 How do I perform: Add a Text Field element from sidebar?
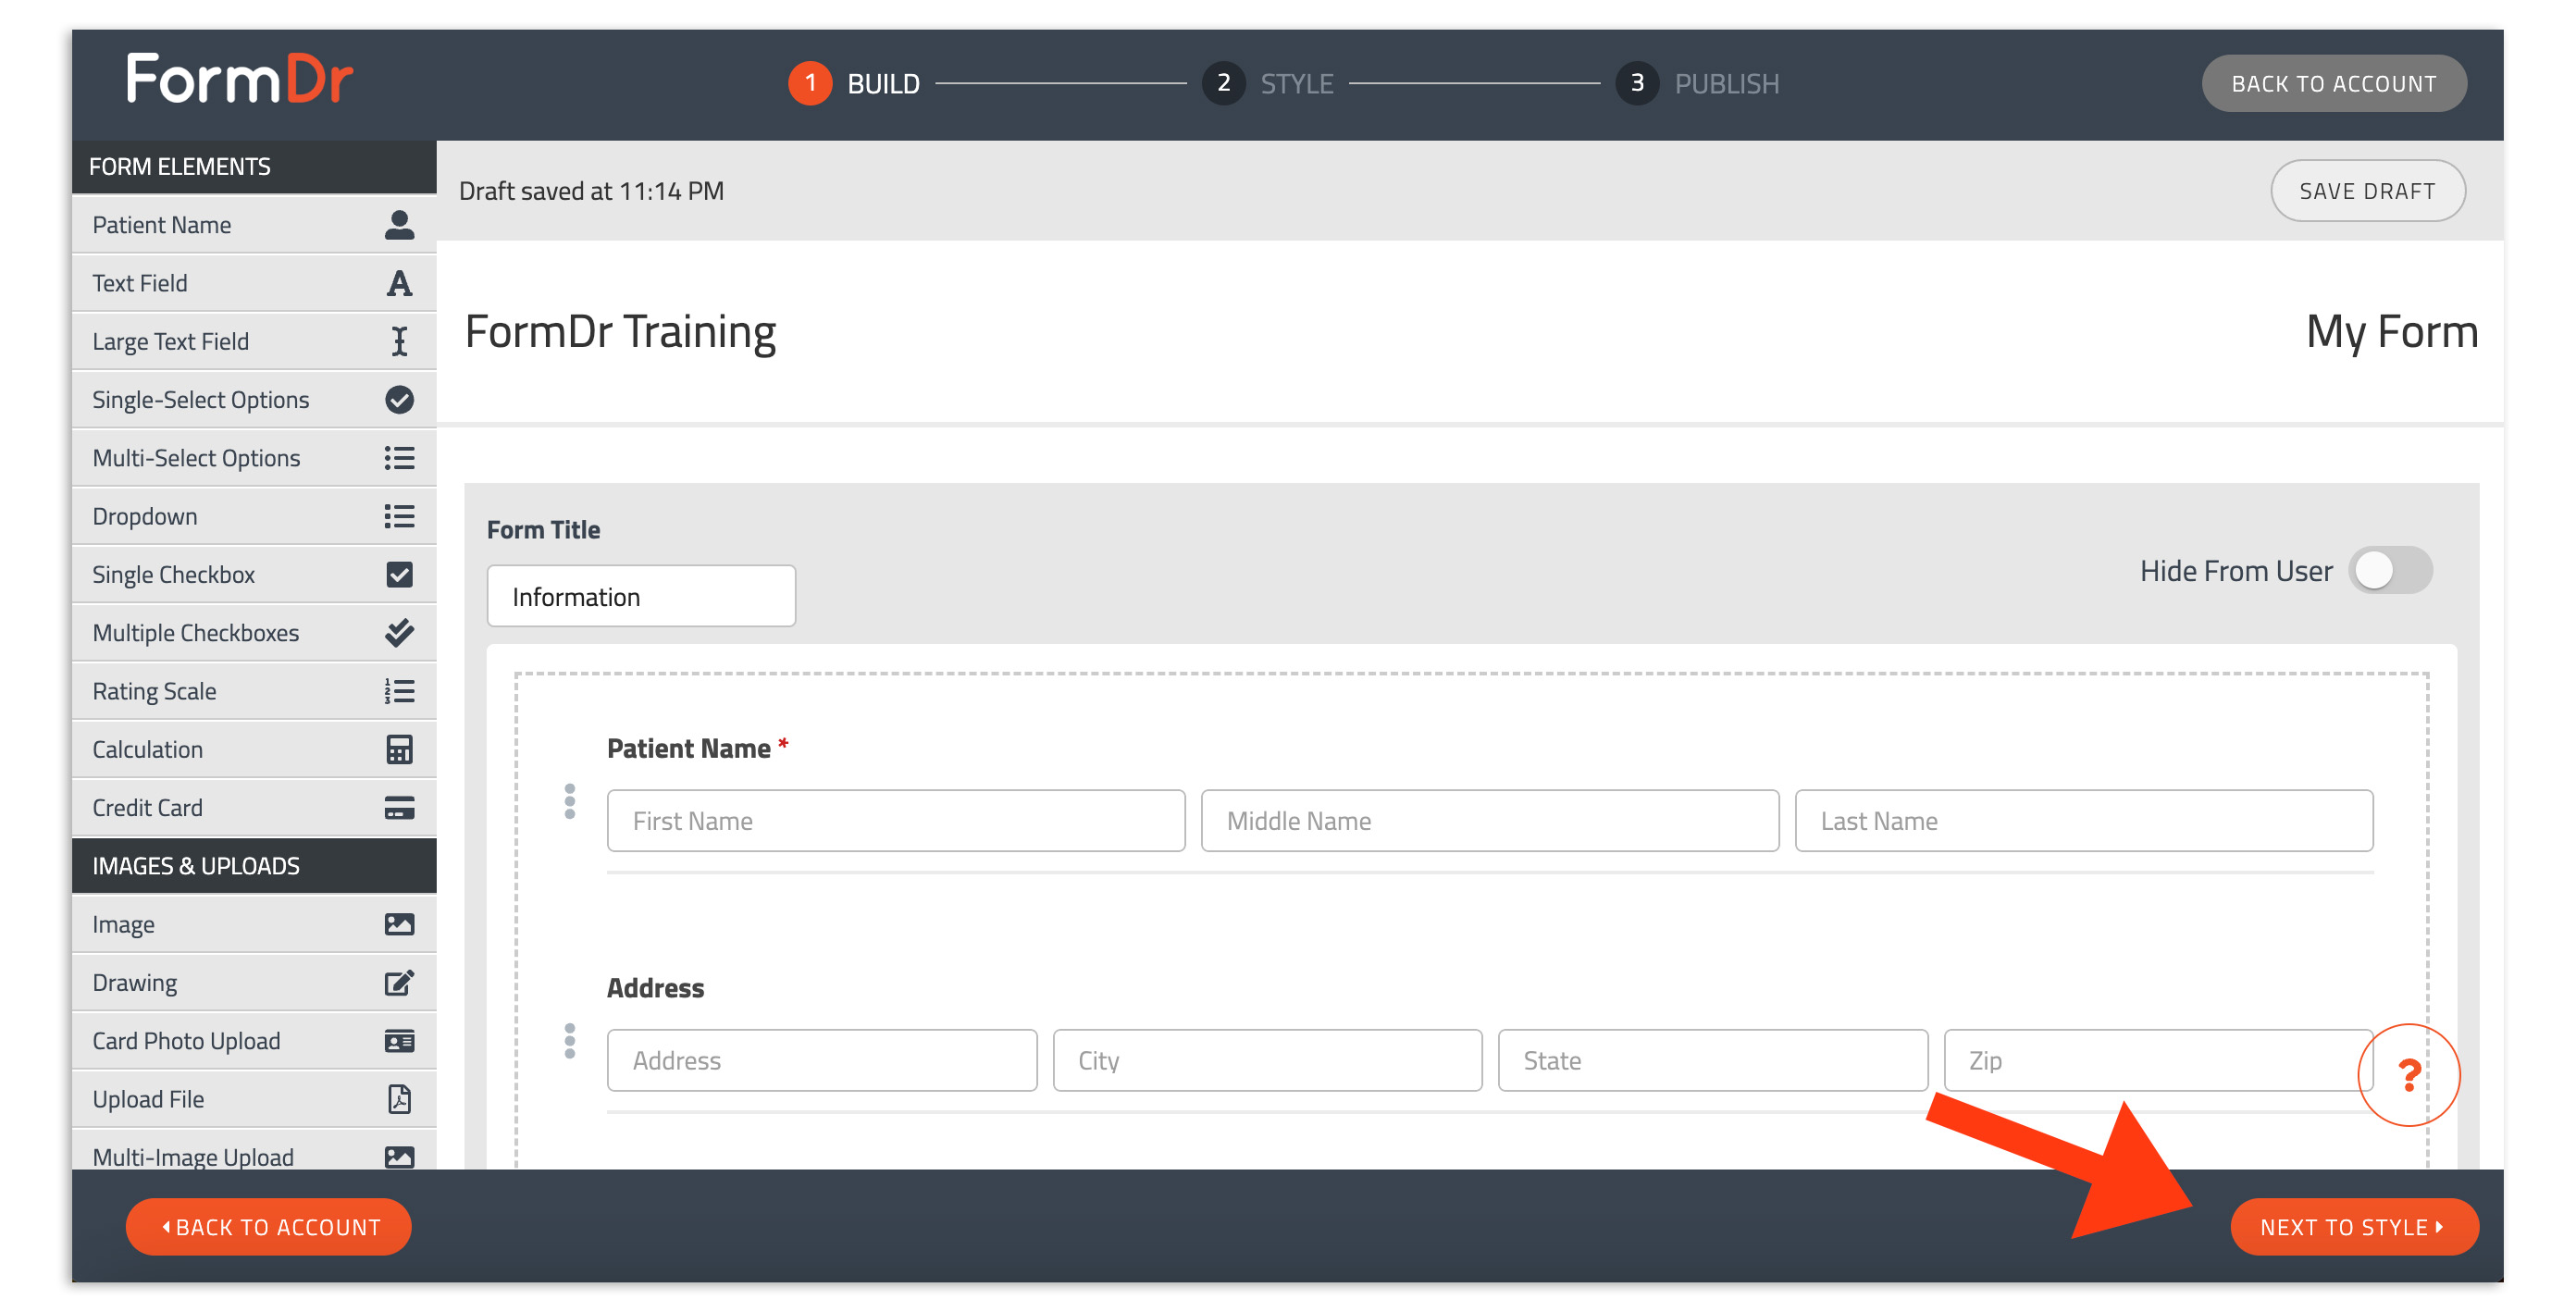point(254,283)
